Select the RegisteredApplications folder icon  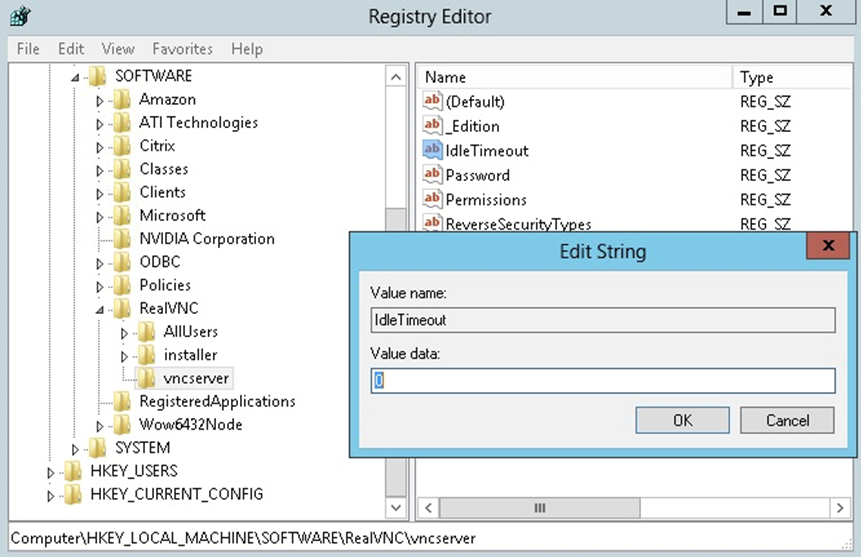click(x=122, y=401)
